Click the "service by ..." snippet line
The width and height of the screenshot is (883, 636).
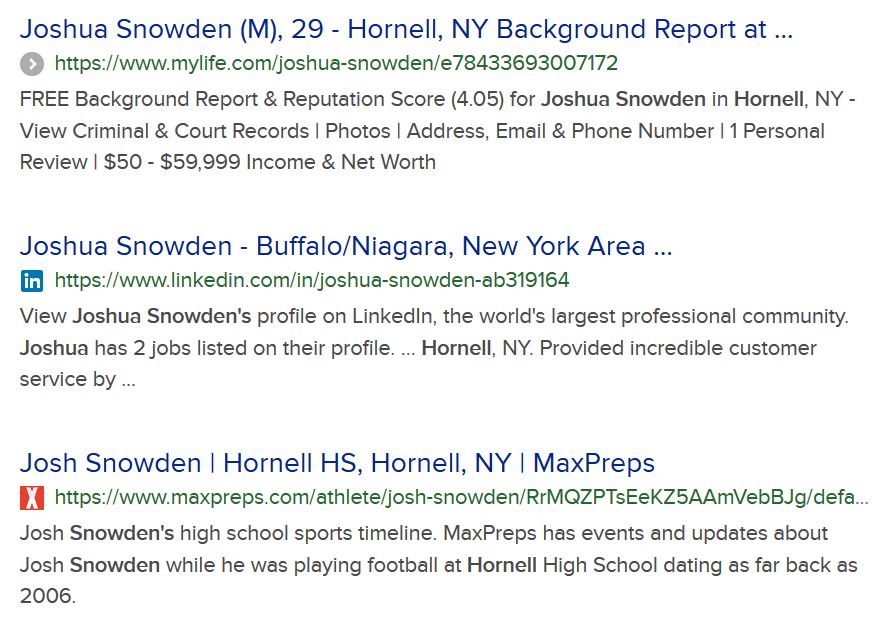(76, 380)
